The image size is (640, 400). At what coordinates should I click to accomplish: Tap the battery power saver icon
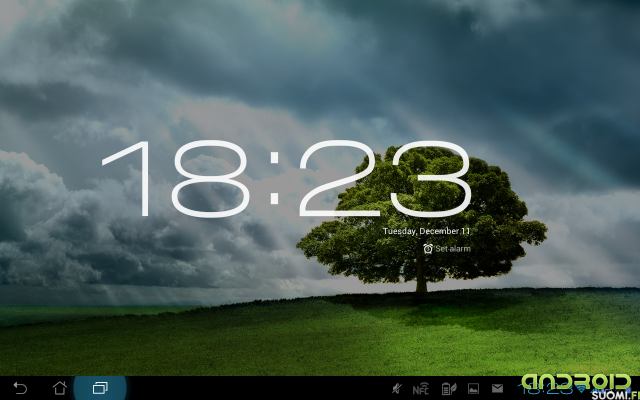point(449,389)
